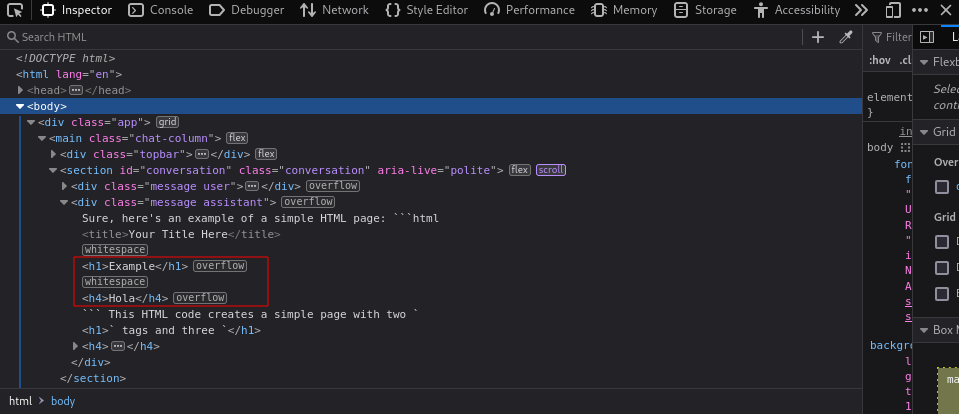The height and width of the screenshot is (414, 959).
Task: Expand the head element node
Action: coord(20,91)
